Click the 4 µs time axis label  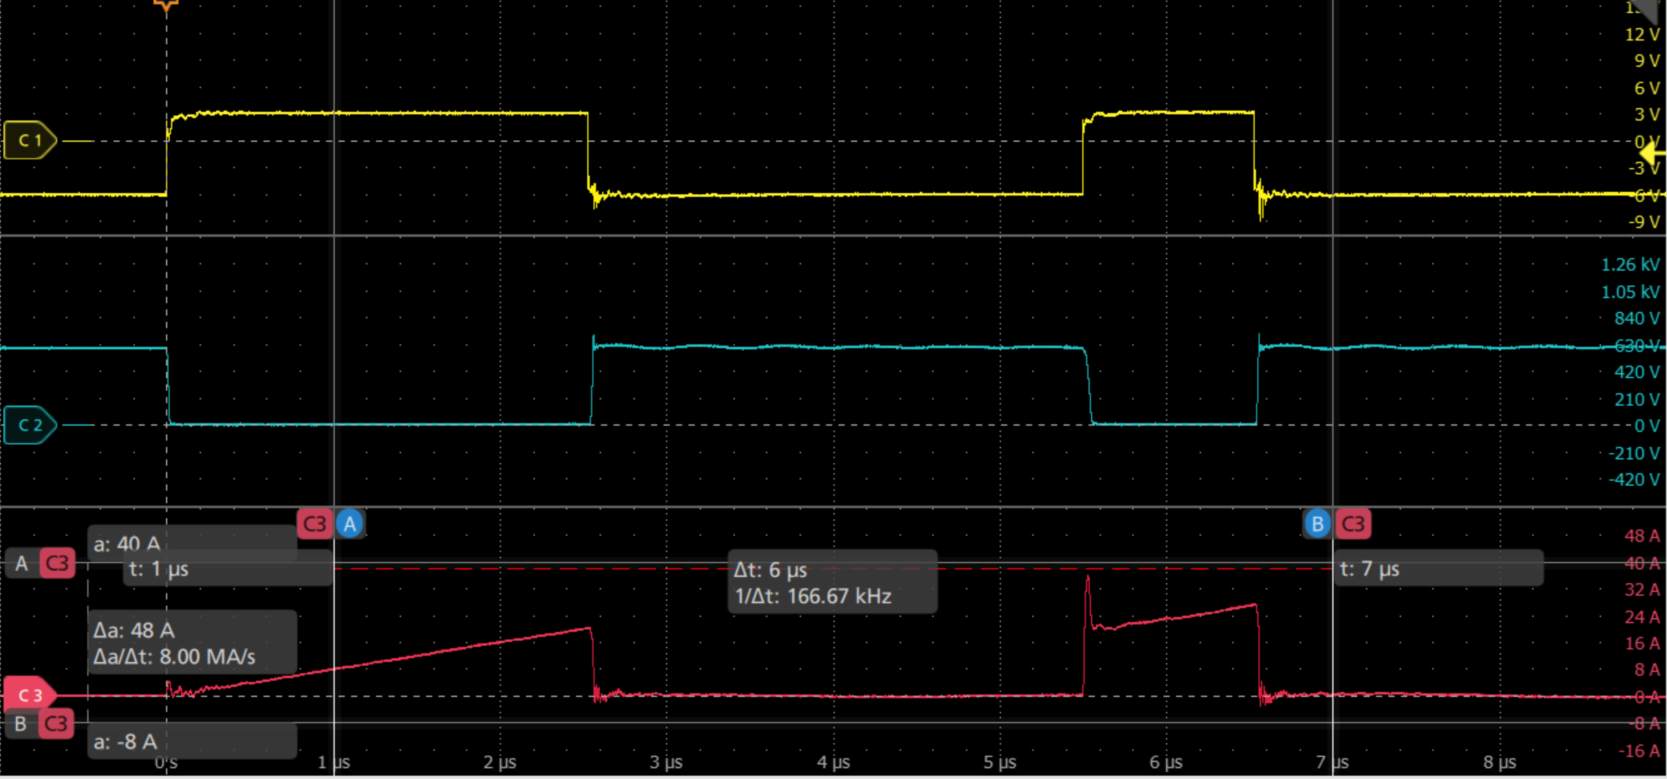(833, 762)
